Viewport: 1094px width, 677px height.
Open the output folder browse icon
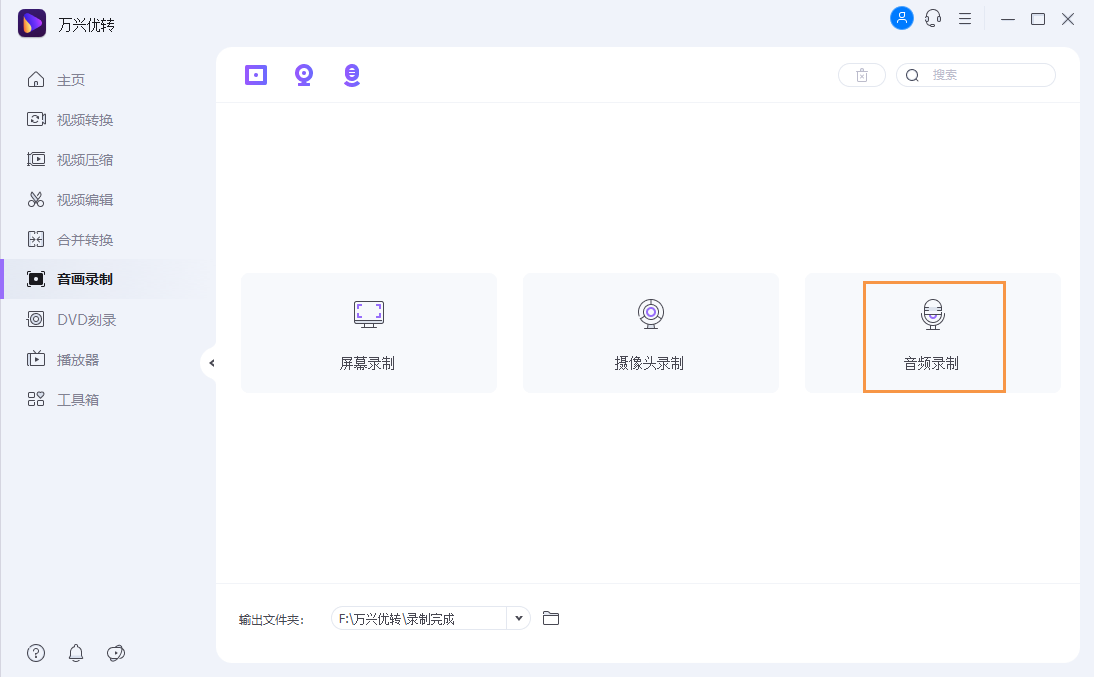coord(550,618)
